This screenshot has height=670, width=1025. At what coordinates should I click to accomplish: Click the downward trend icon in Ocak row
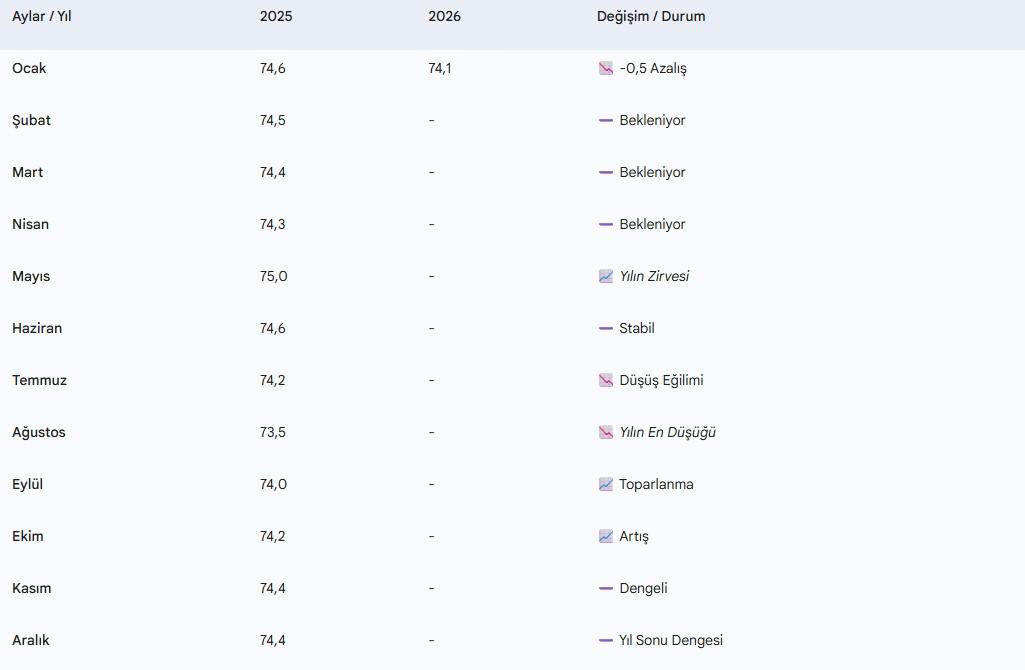(x=605, y=69)
